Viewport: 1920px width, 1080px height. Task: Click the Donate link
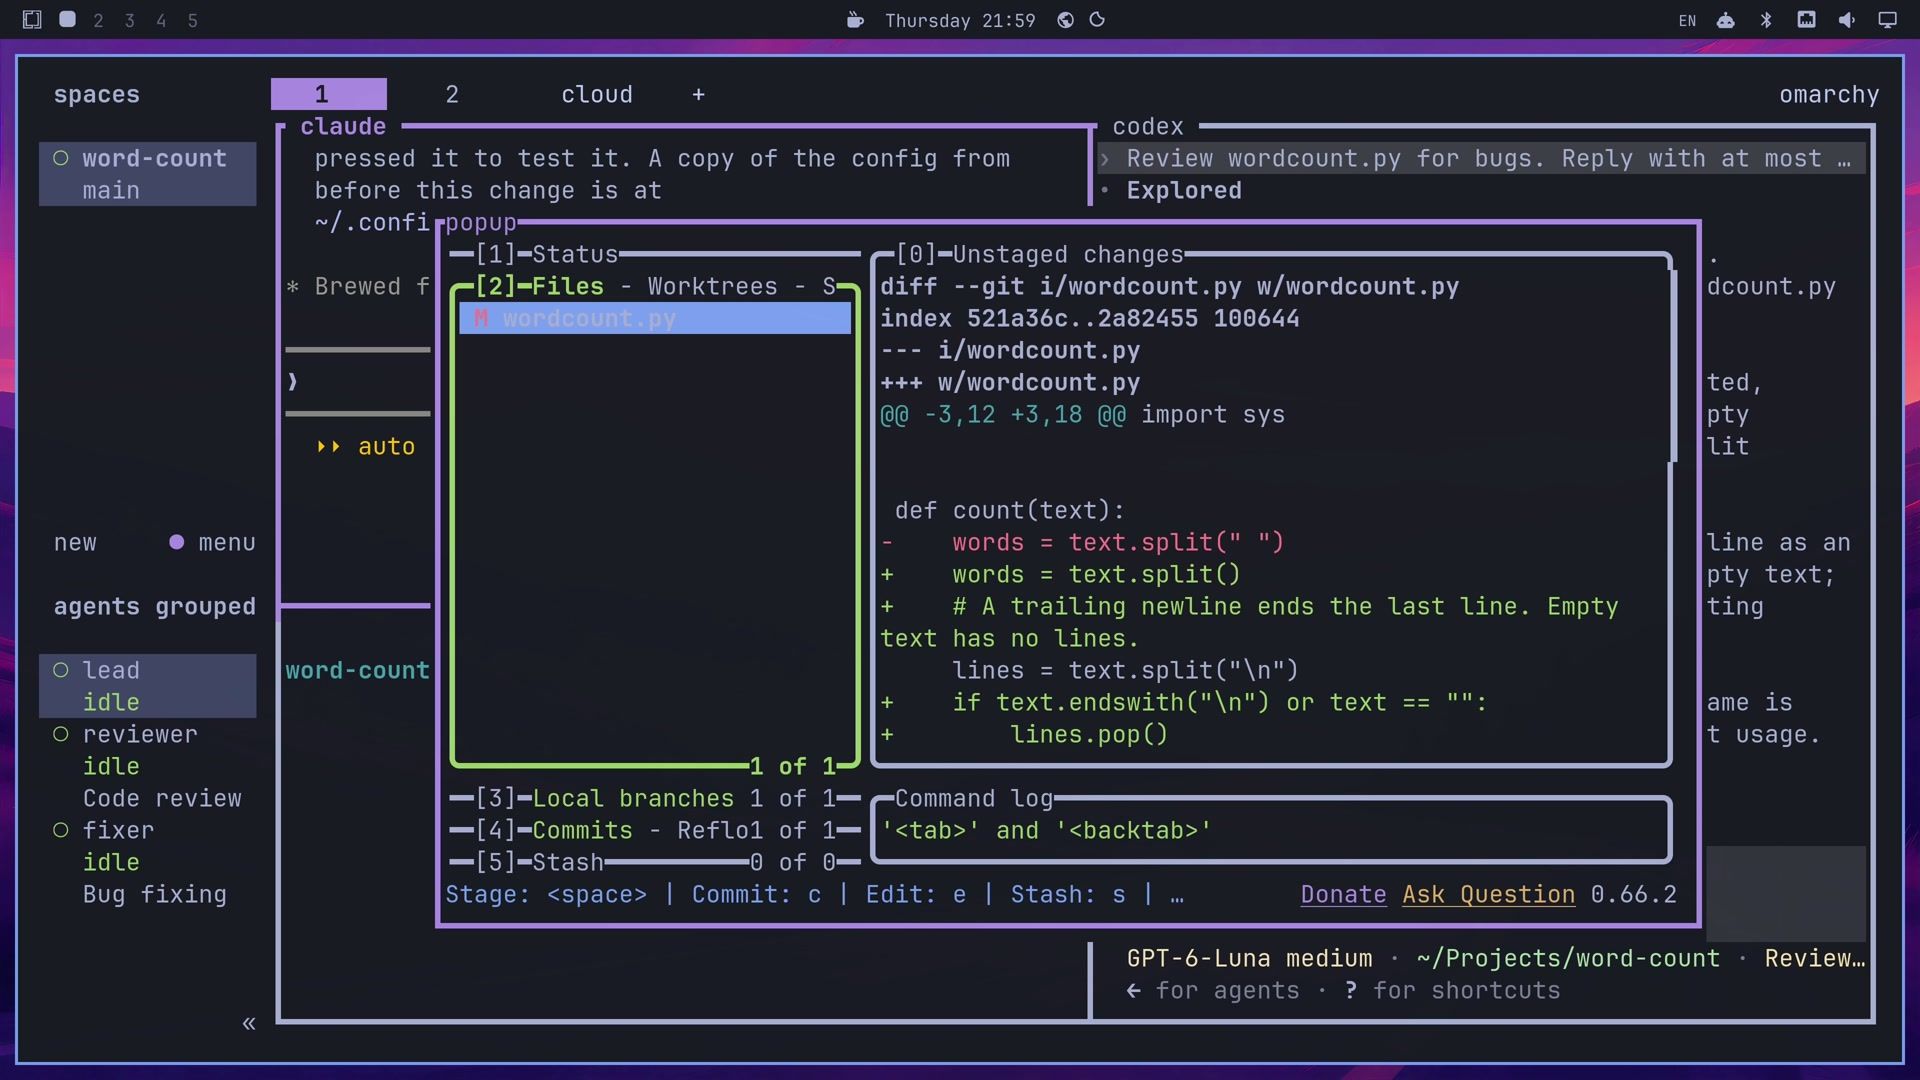(x=1343, y=894)
